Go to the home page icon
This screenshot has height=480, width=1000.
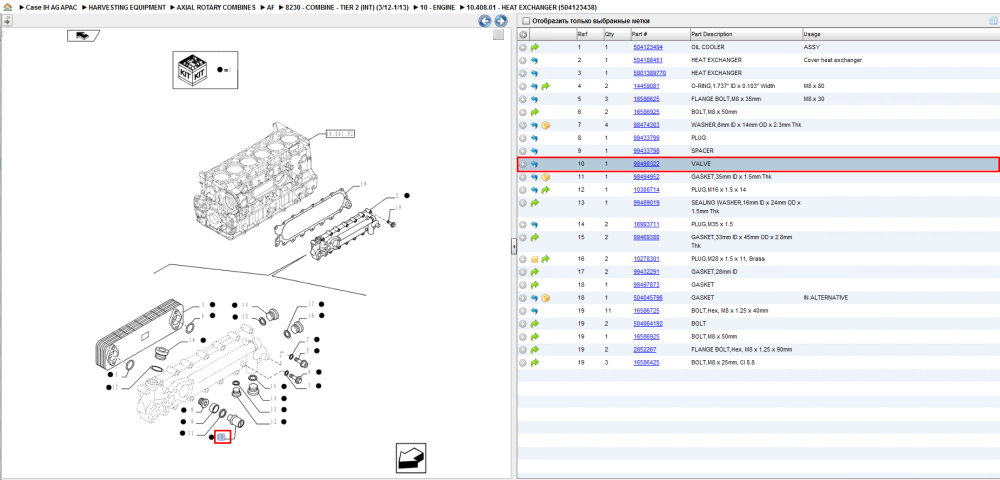[6, 8]
